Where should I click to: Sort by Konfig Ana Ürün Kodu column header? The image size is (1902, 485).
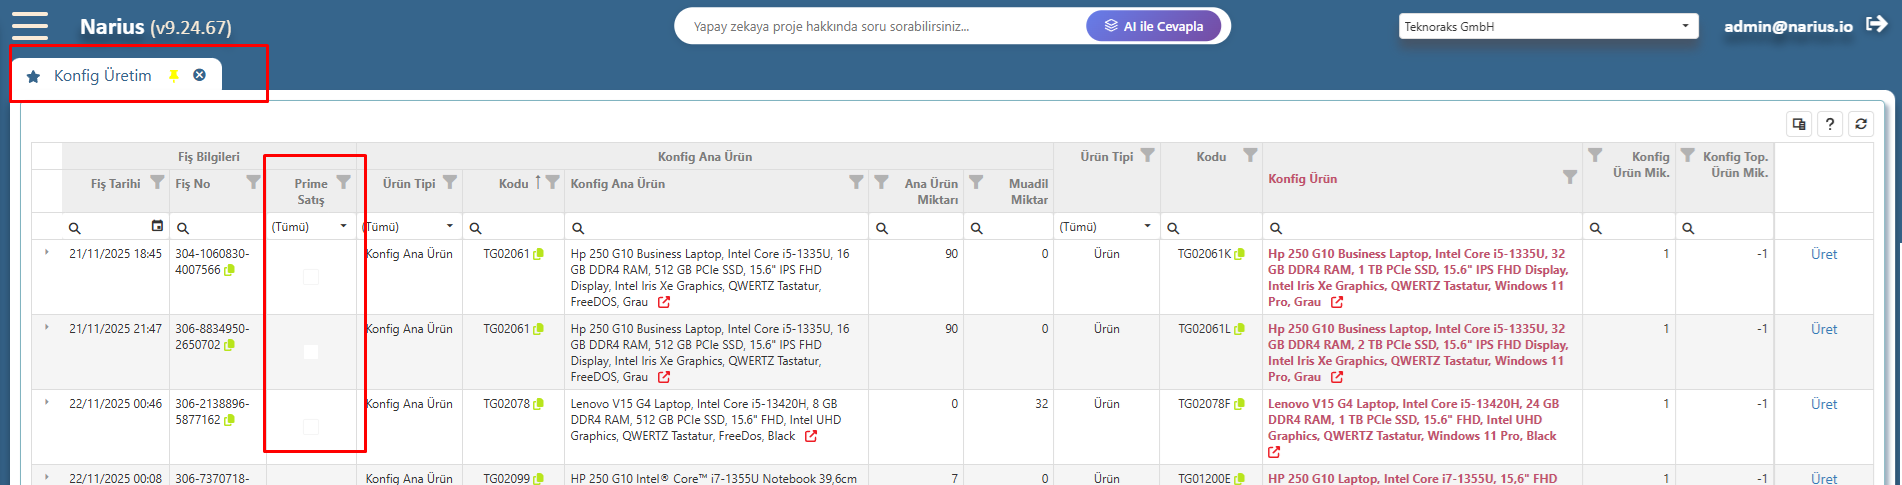click(514, 183)
